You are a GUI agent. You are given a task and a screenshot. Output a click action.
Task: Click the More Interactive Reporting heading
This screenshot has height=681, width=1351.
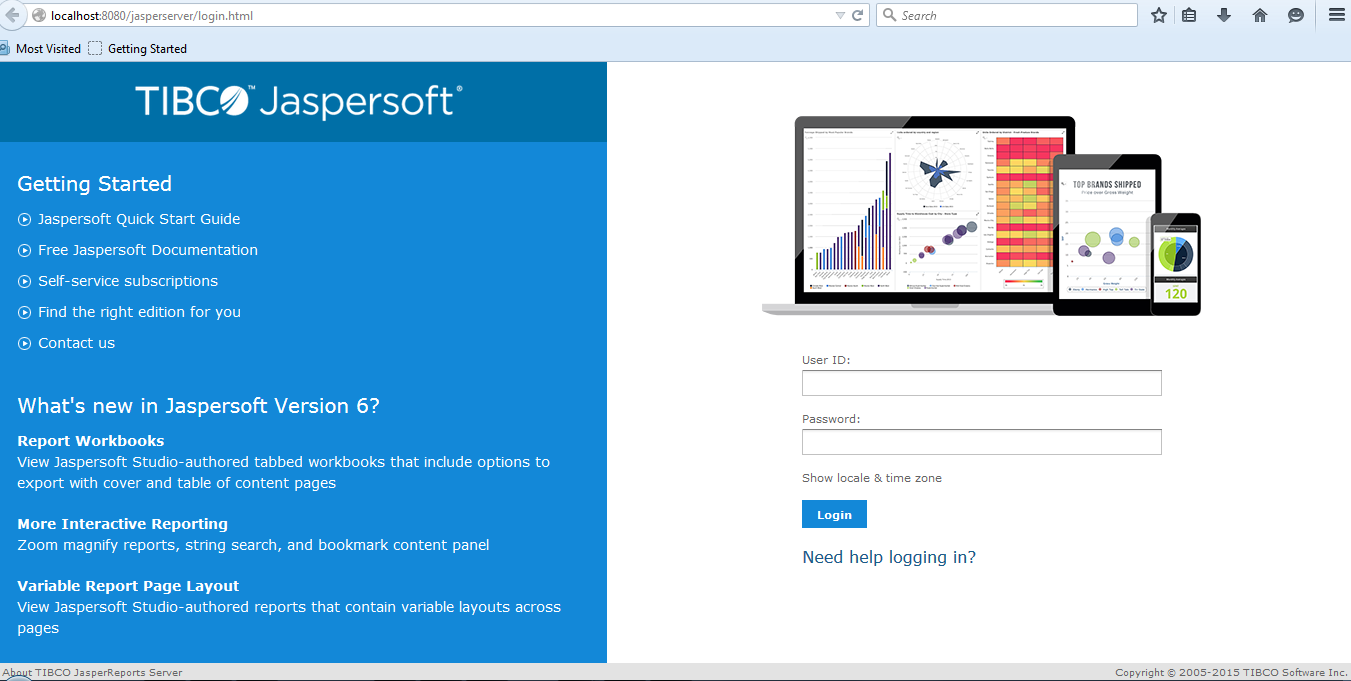(x=123, y=524)
